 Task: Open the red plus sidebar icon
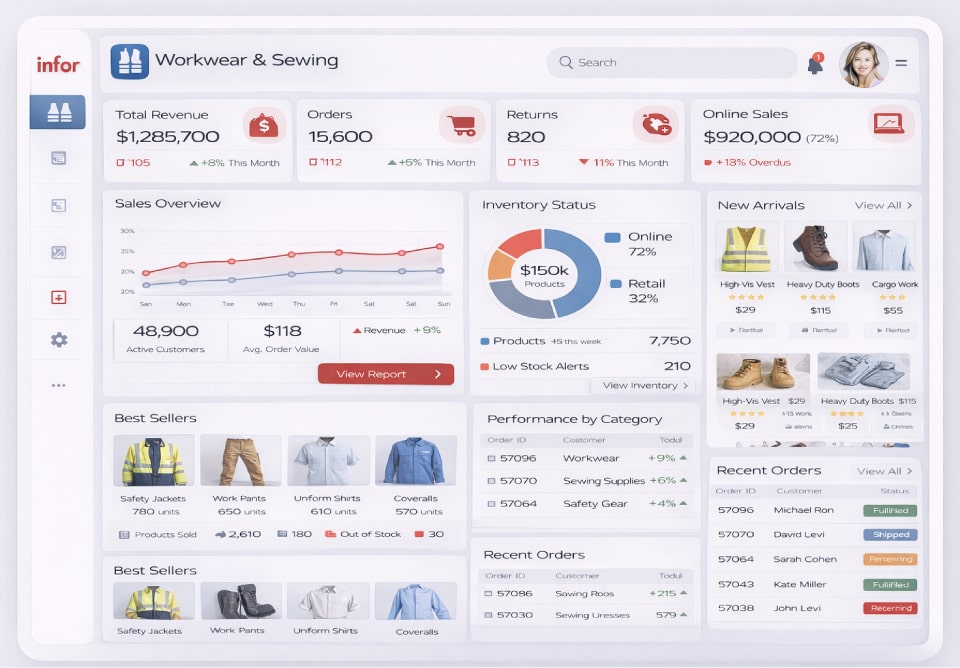point(59,297)
